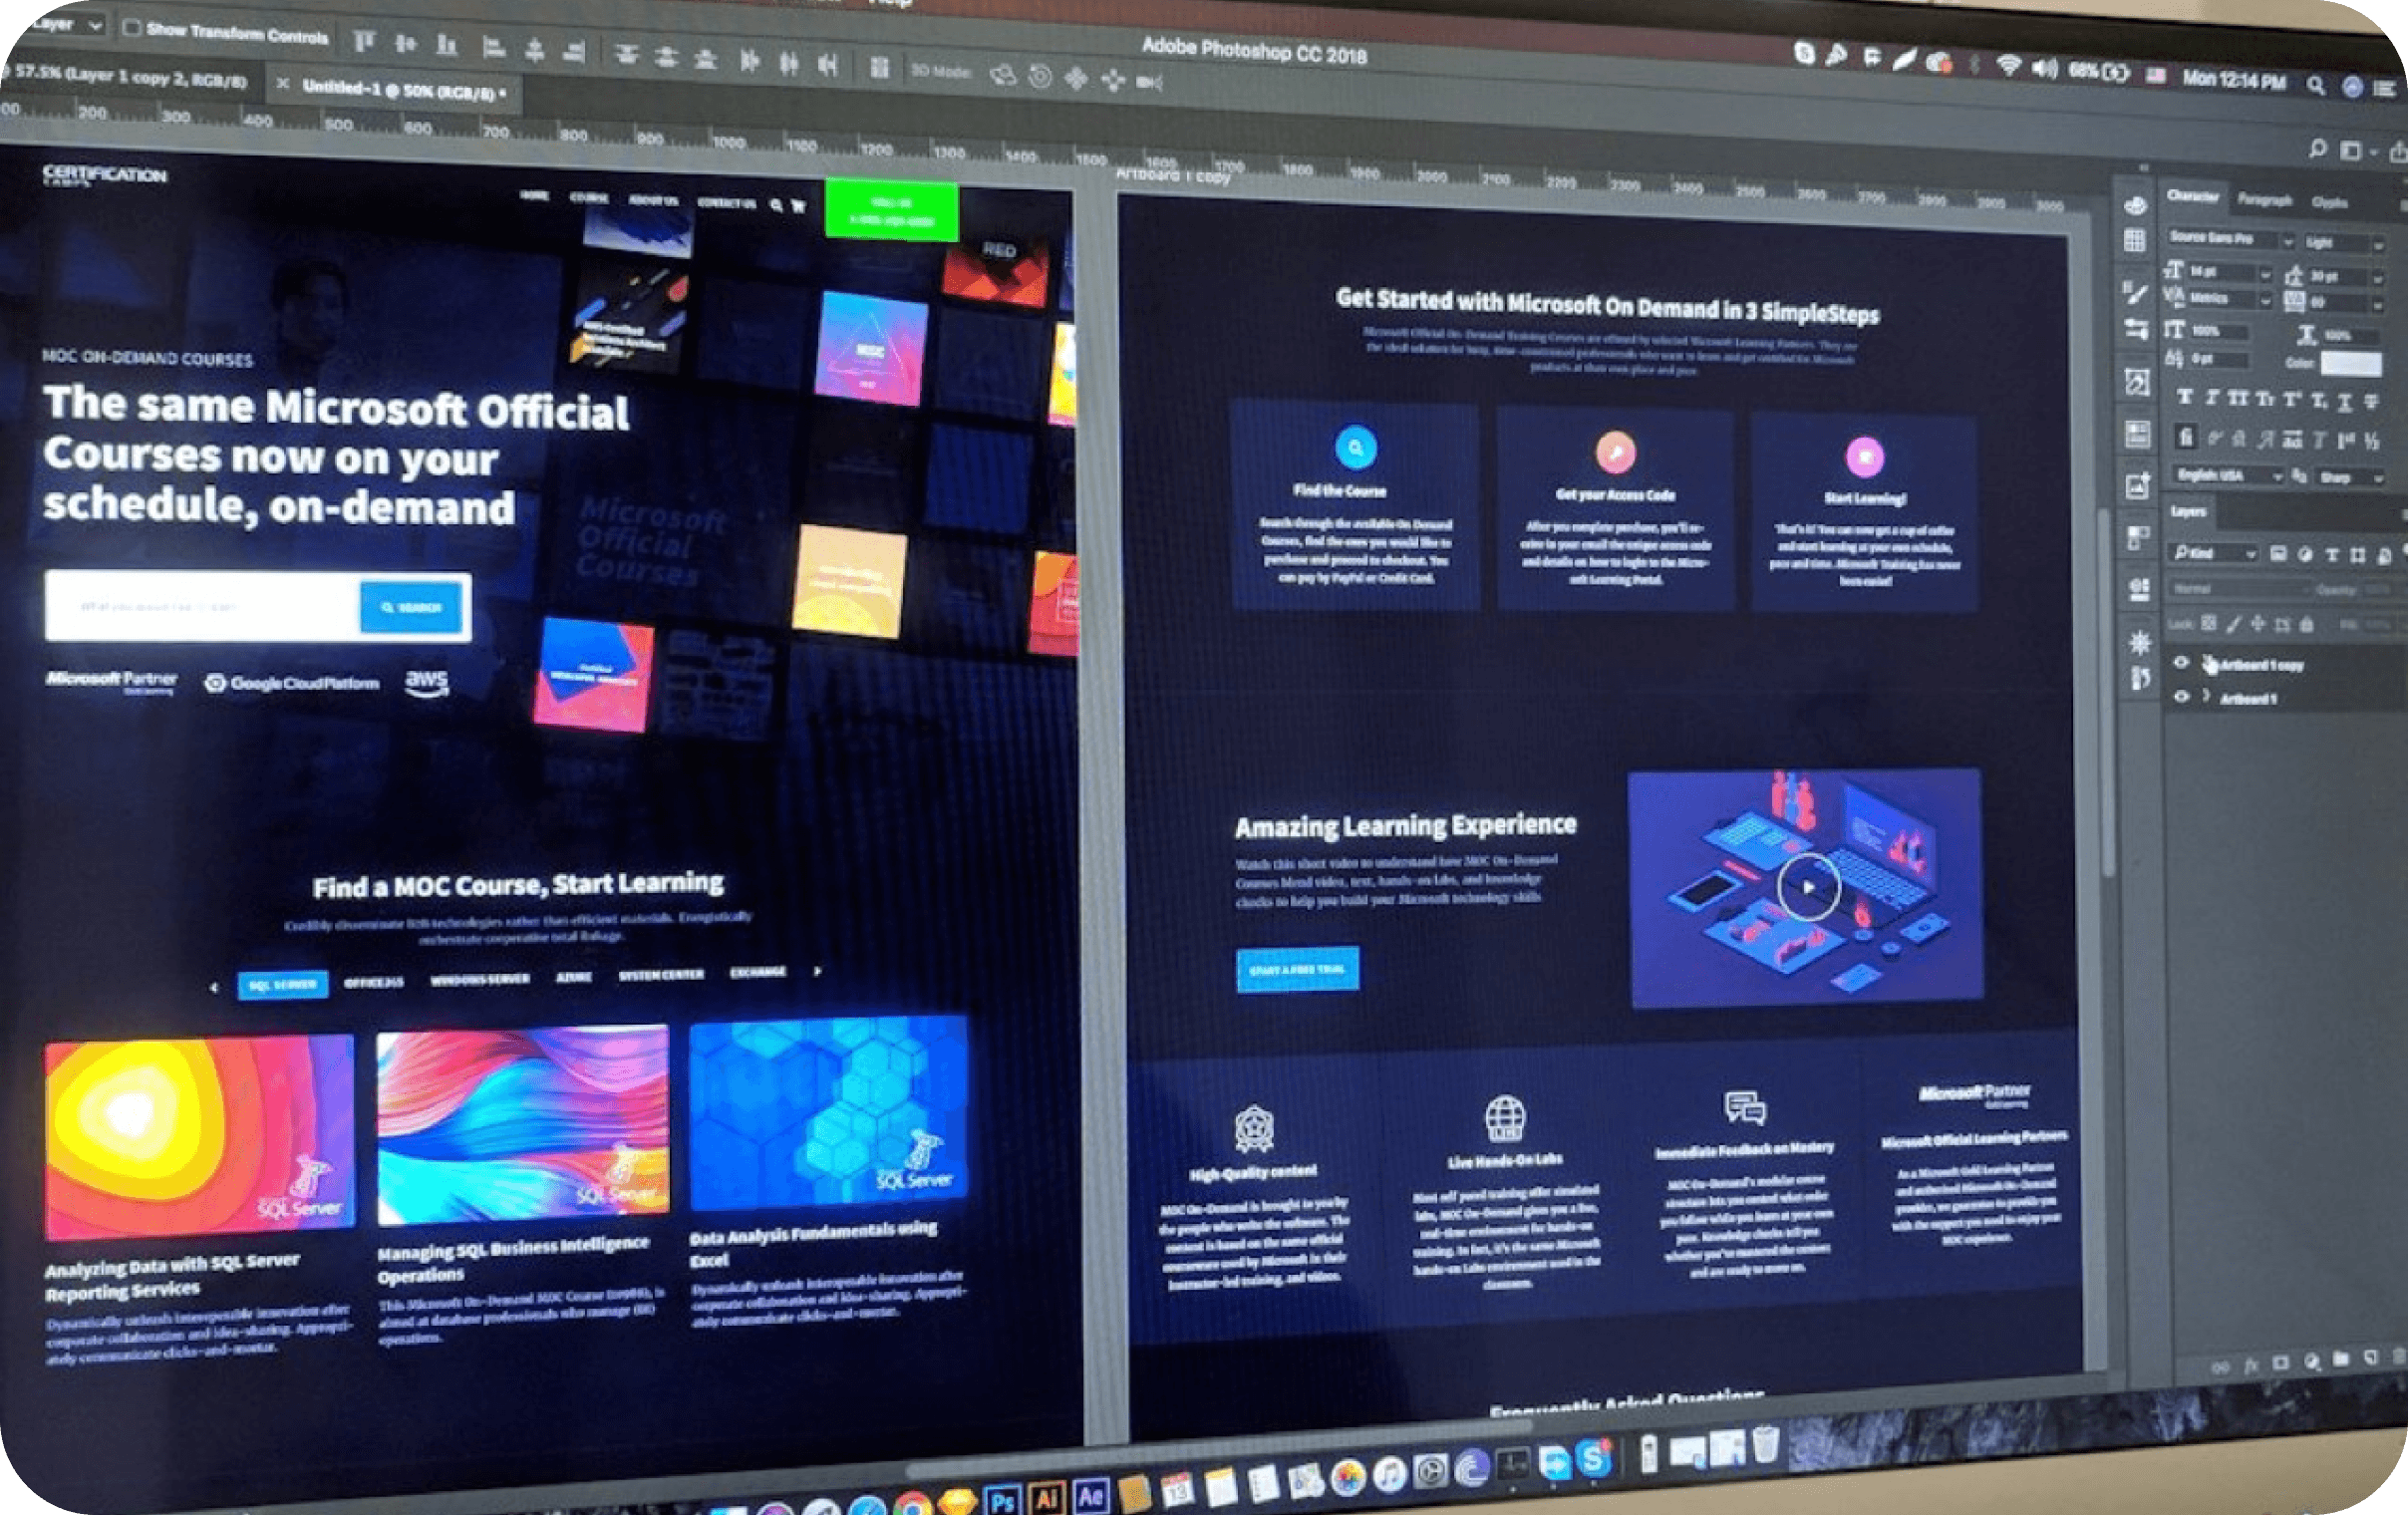Distribute bottom edges in the options bar
Image resolution: width=2408 pixels, height=1515 pixels.
[x=705, y=58]
